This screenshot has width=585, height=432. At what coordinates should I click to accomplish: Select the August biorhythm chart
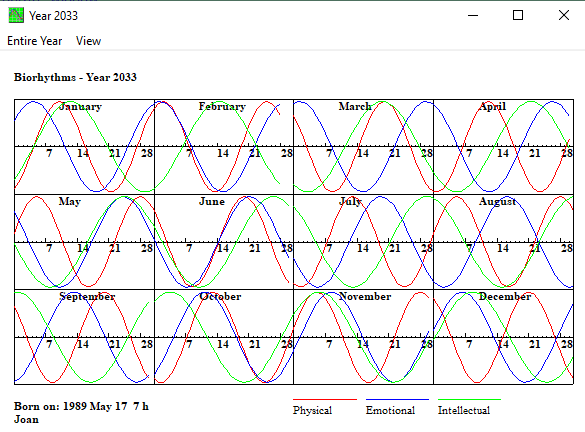[503, 242]
